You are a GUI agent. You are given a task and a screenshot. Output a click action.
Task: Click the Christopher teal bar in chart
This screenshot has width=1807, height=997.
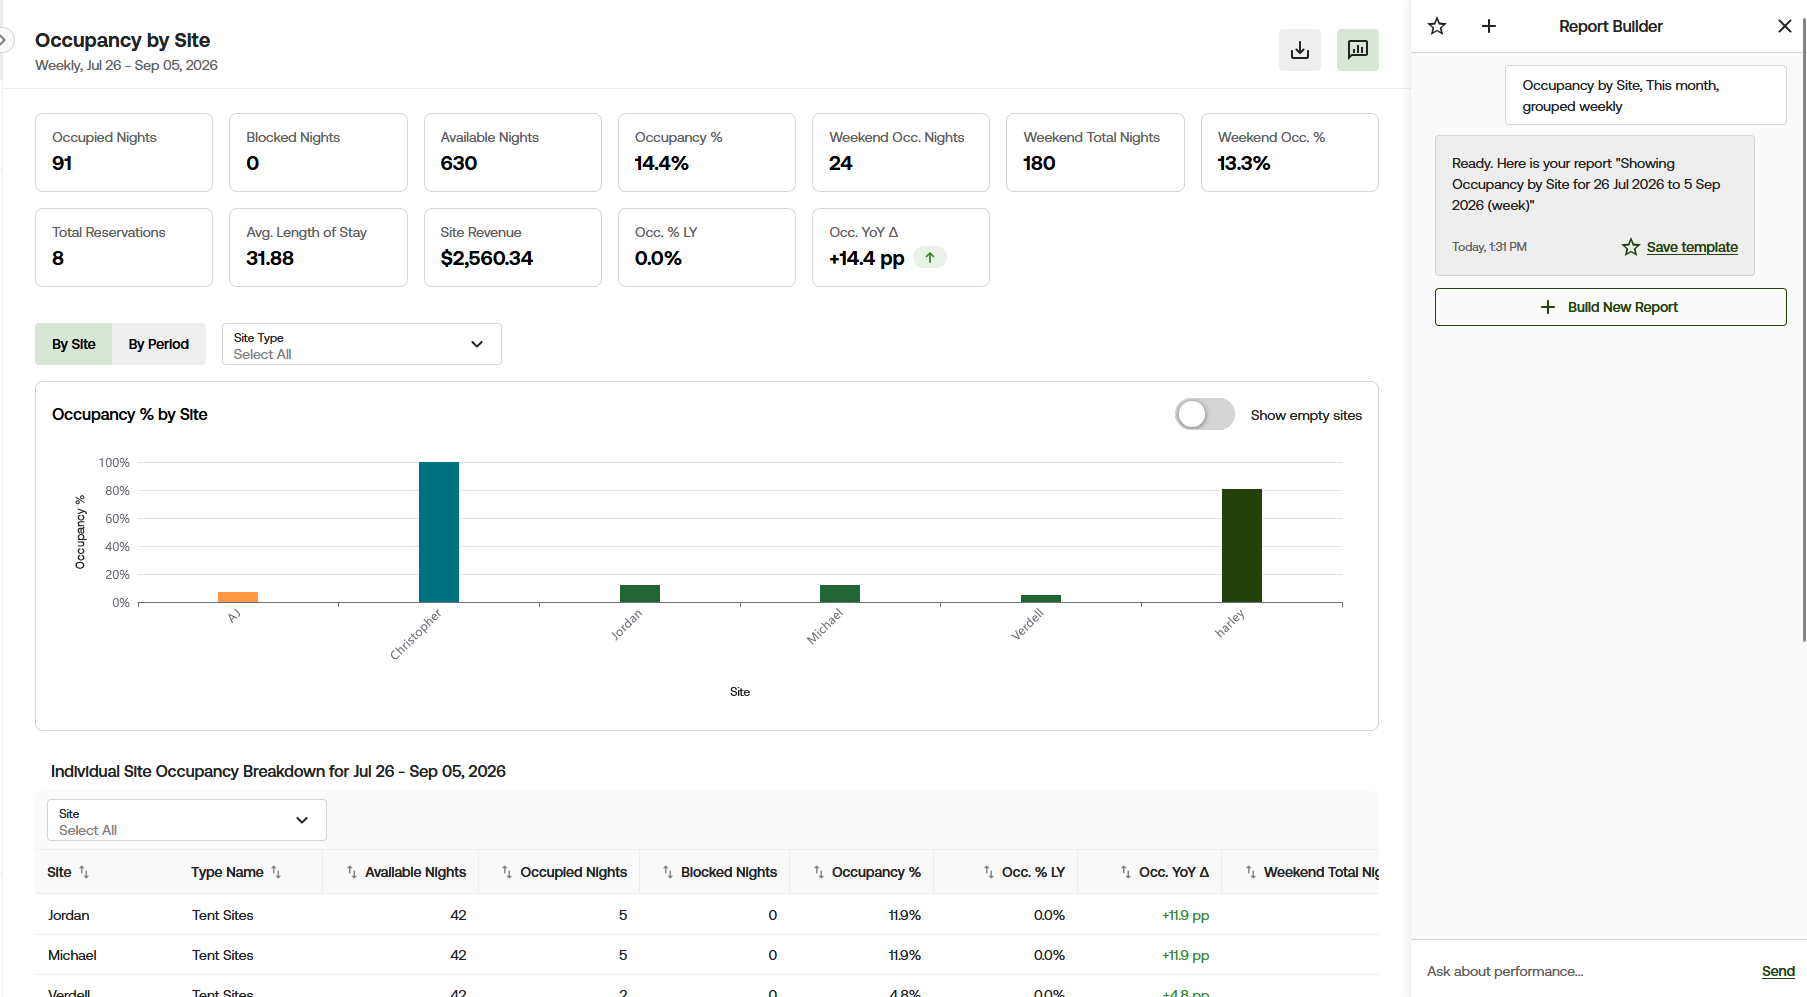(x=439, y=532)
